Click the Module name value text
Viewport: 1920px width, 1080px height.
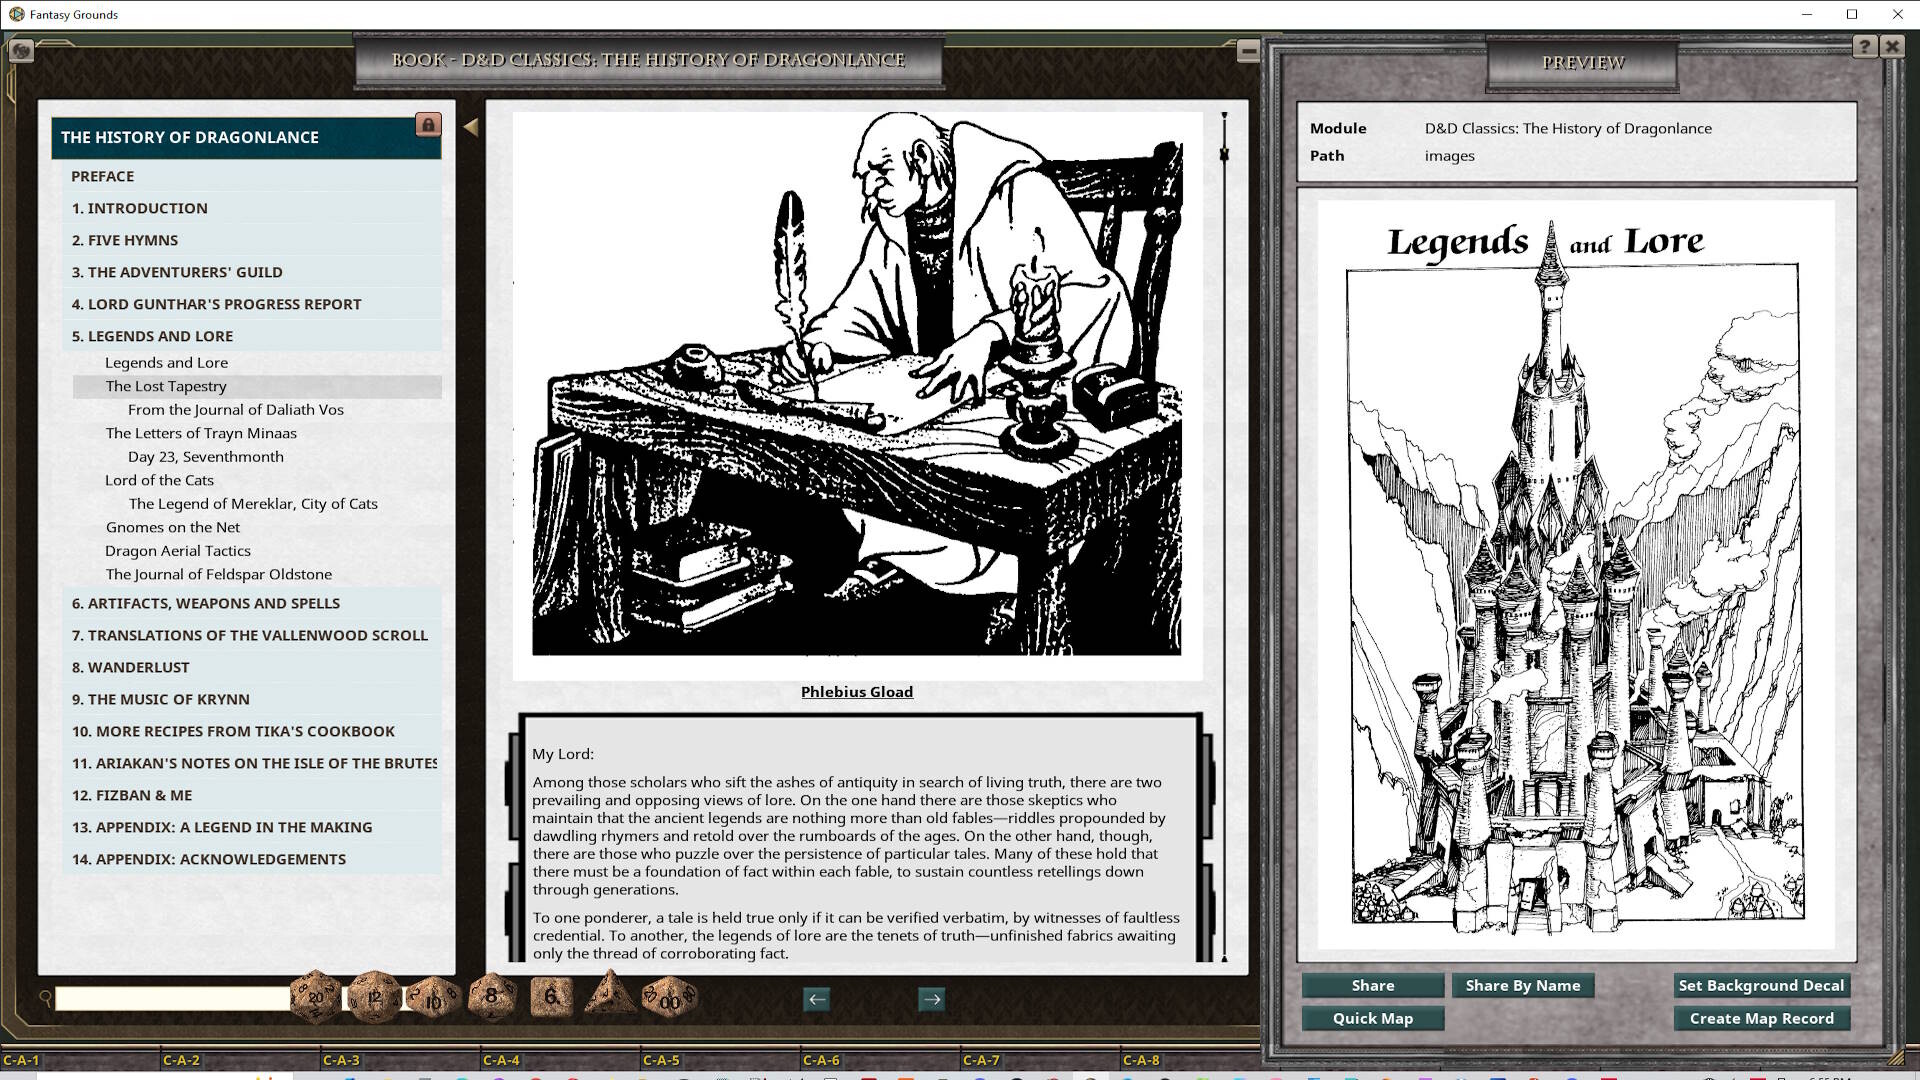(x=1567, y=128)
